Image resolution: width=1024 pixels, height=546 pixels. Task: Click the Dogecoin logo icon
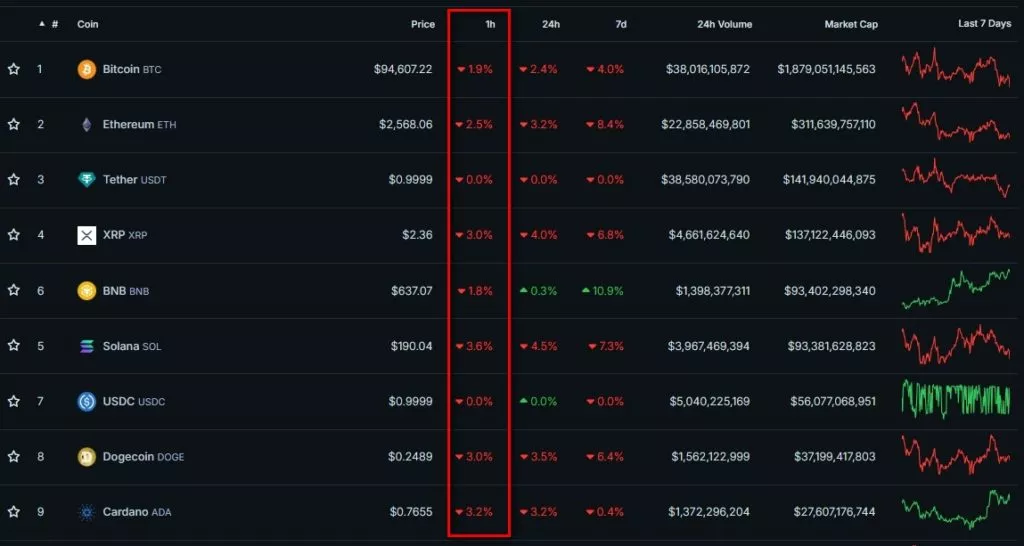pyautogui.click(x=87, y=457)
